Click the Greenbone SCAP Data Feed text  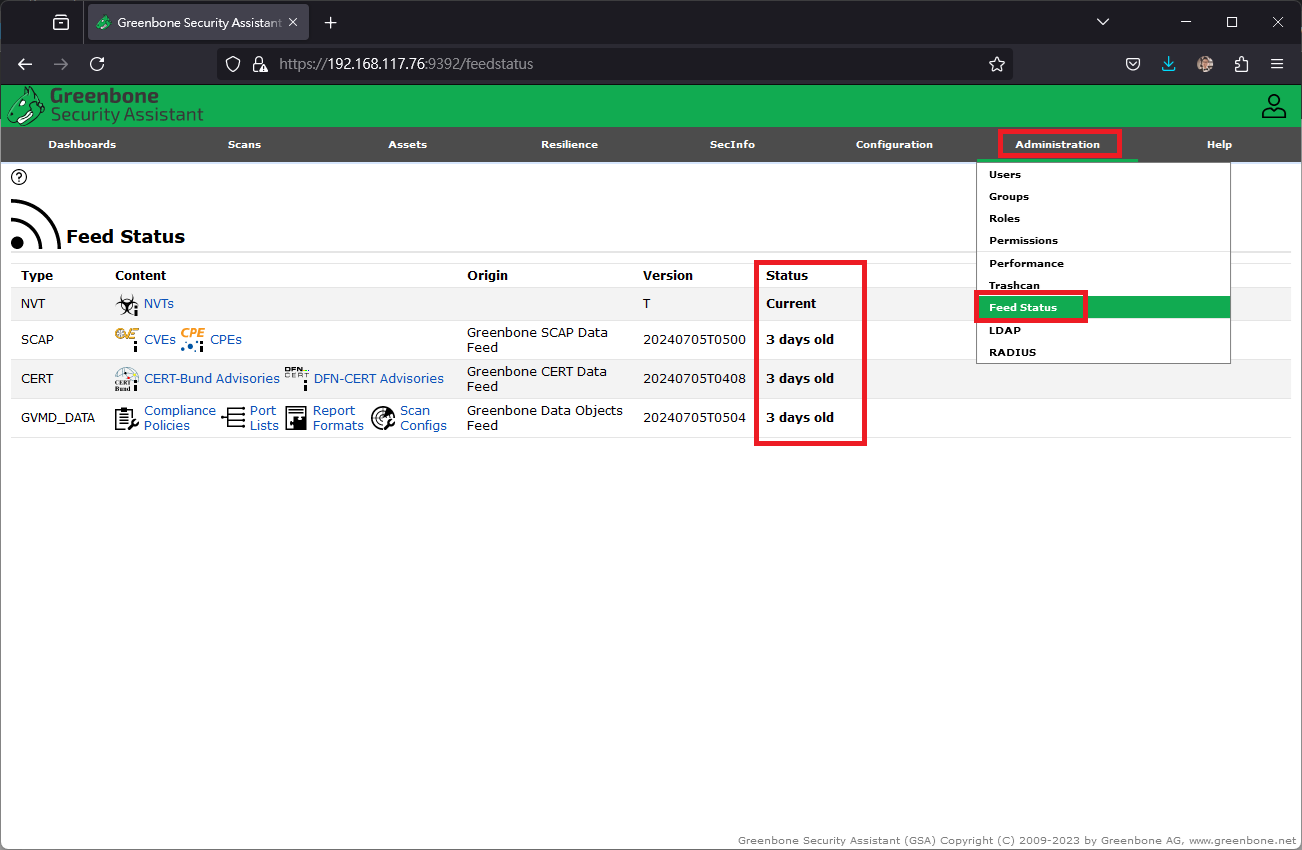(537, 340)
